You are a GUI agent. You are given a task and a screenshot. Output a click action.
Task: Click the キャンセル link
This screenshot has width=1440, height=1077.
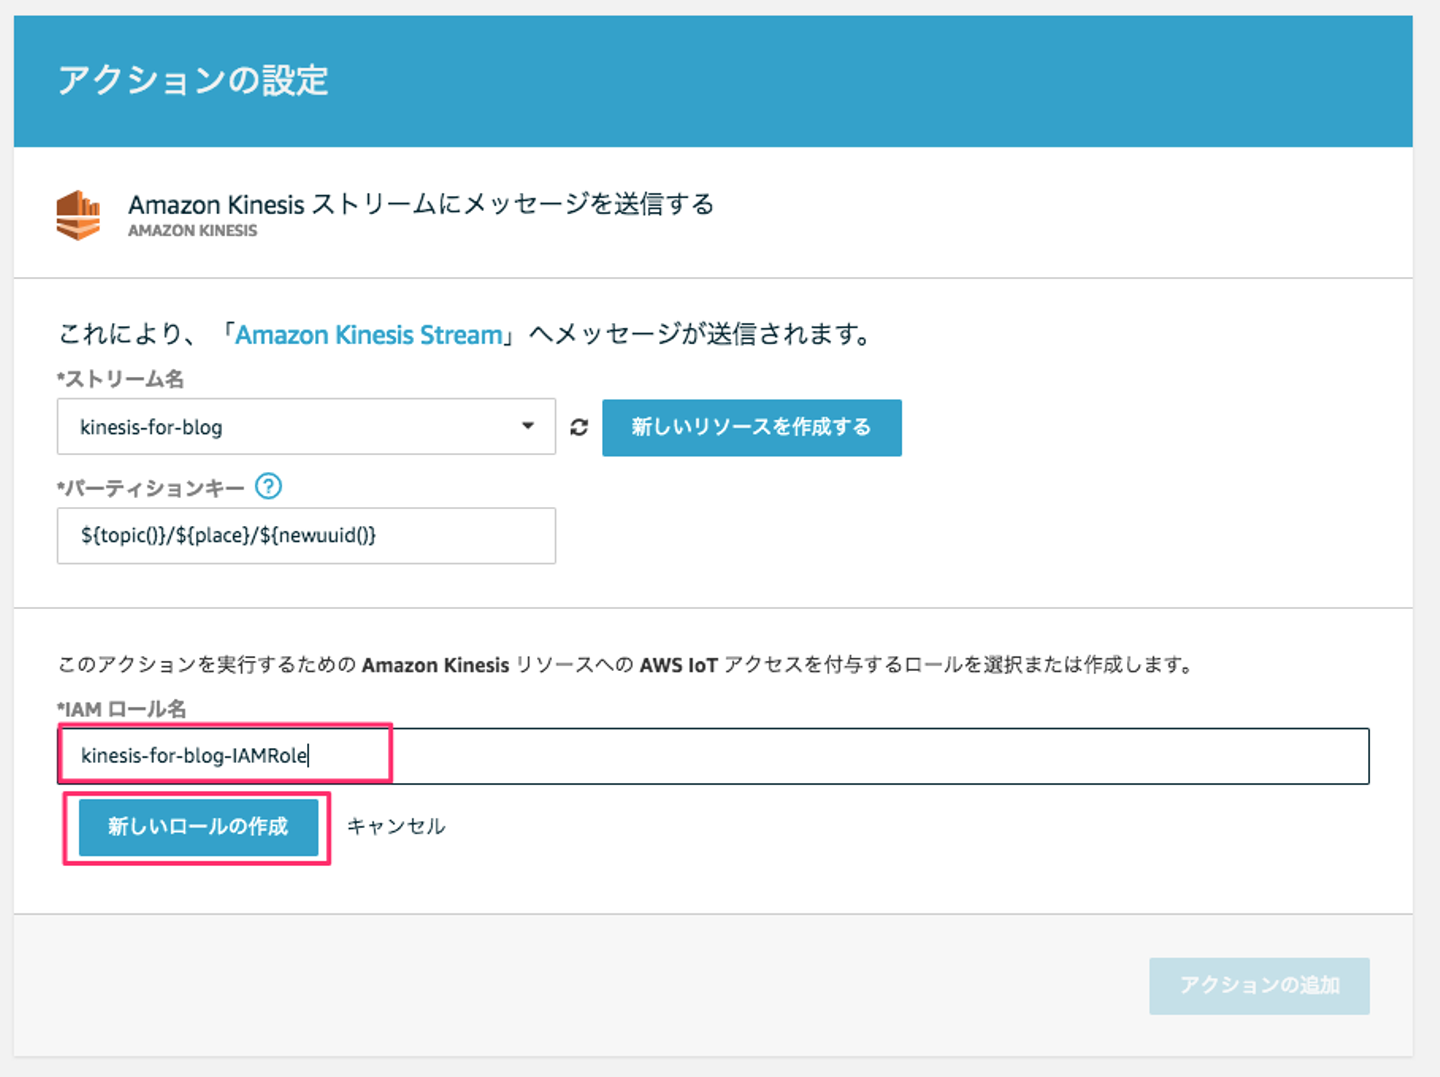click(x=396, y=827)
